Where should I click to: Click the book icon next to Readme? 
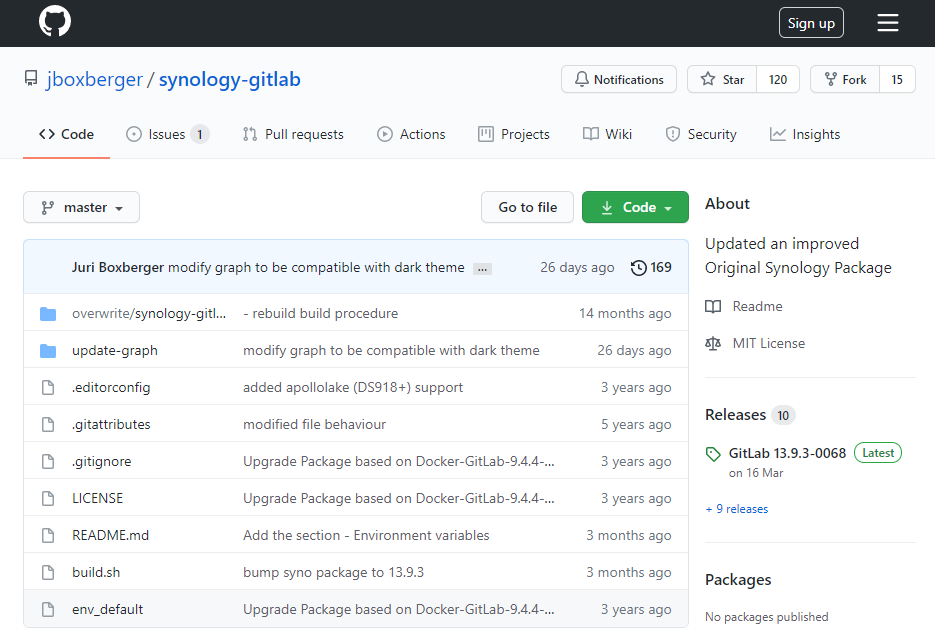click(713, 307)
